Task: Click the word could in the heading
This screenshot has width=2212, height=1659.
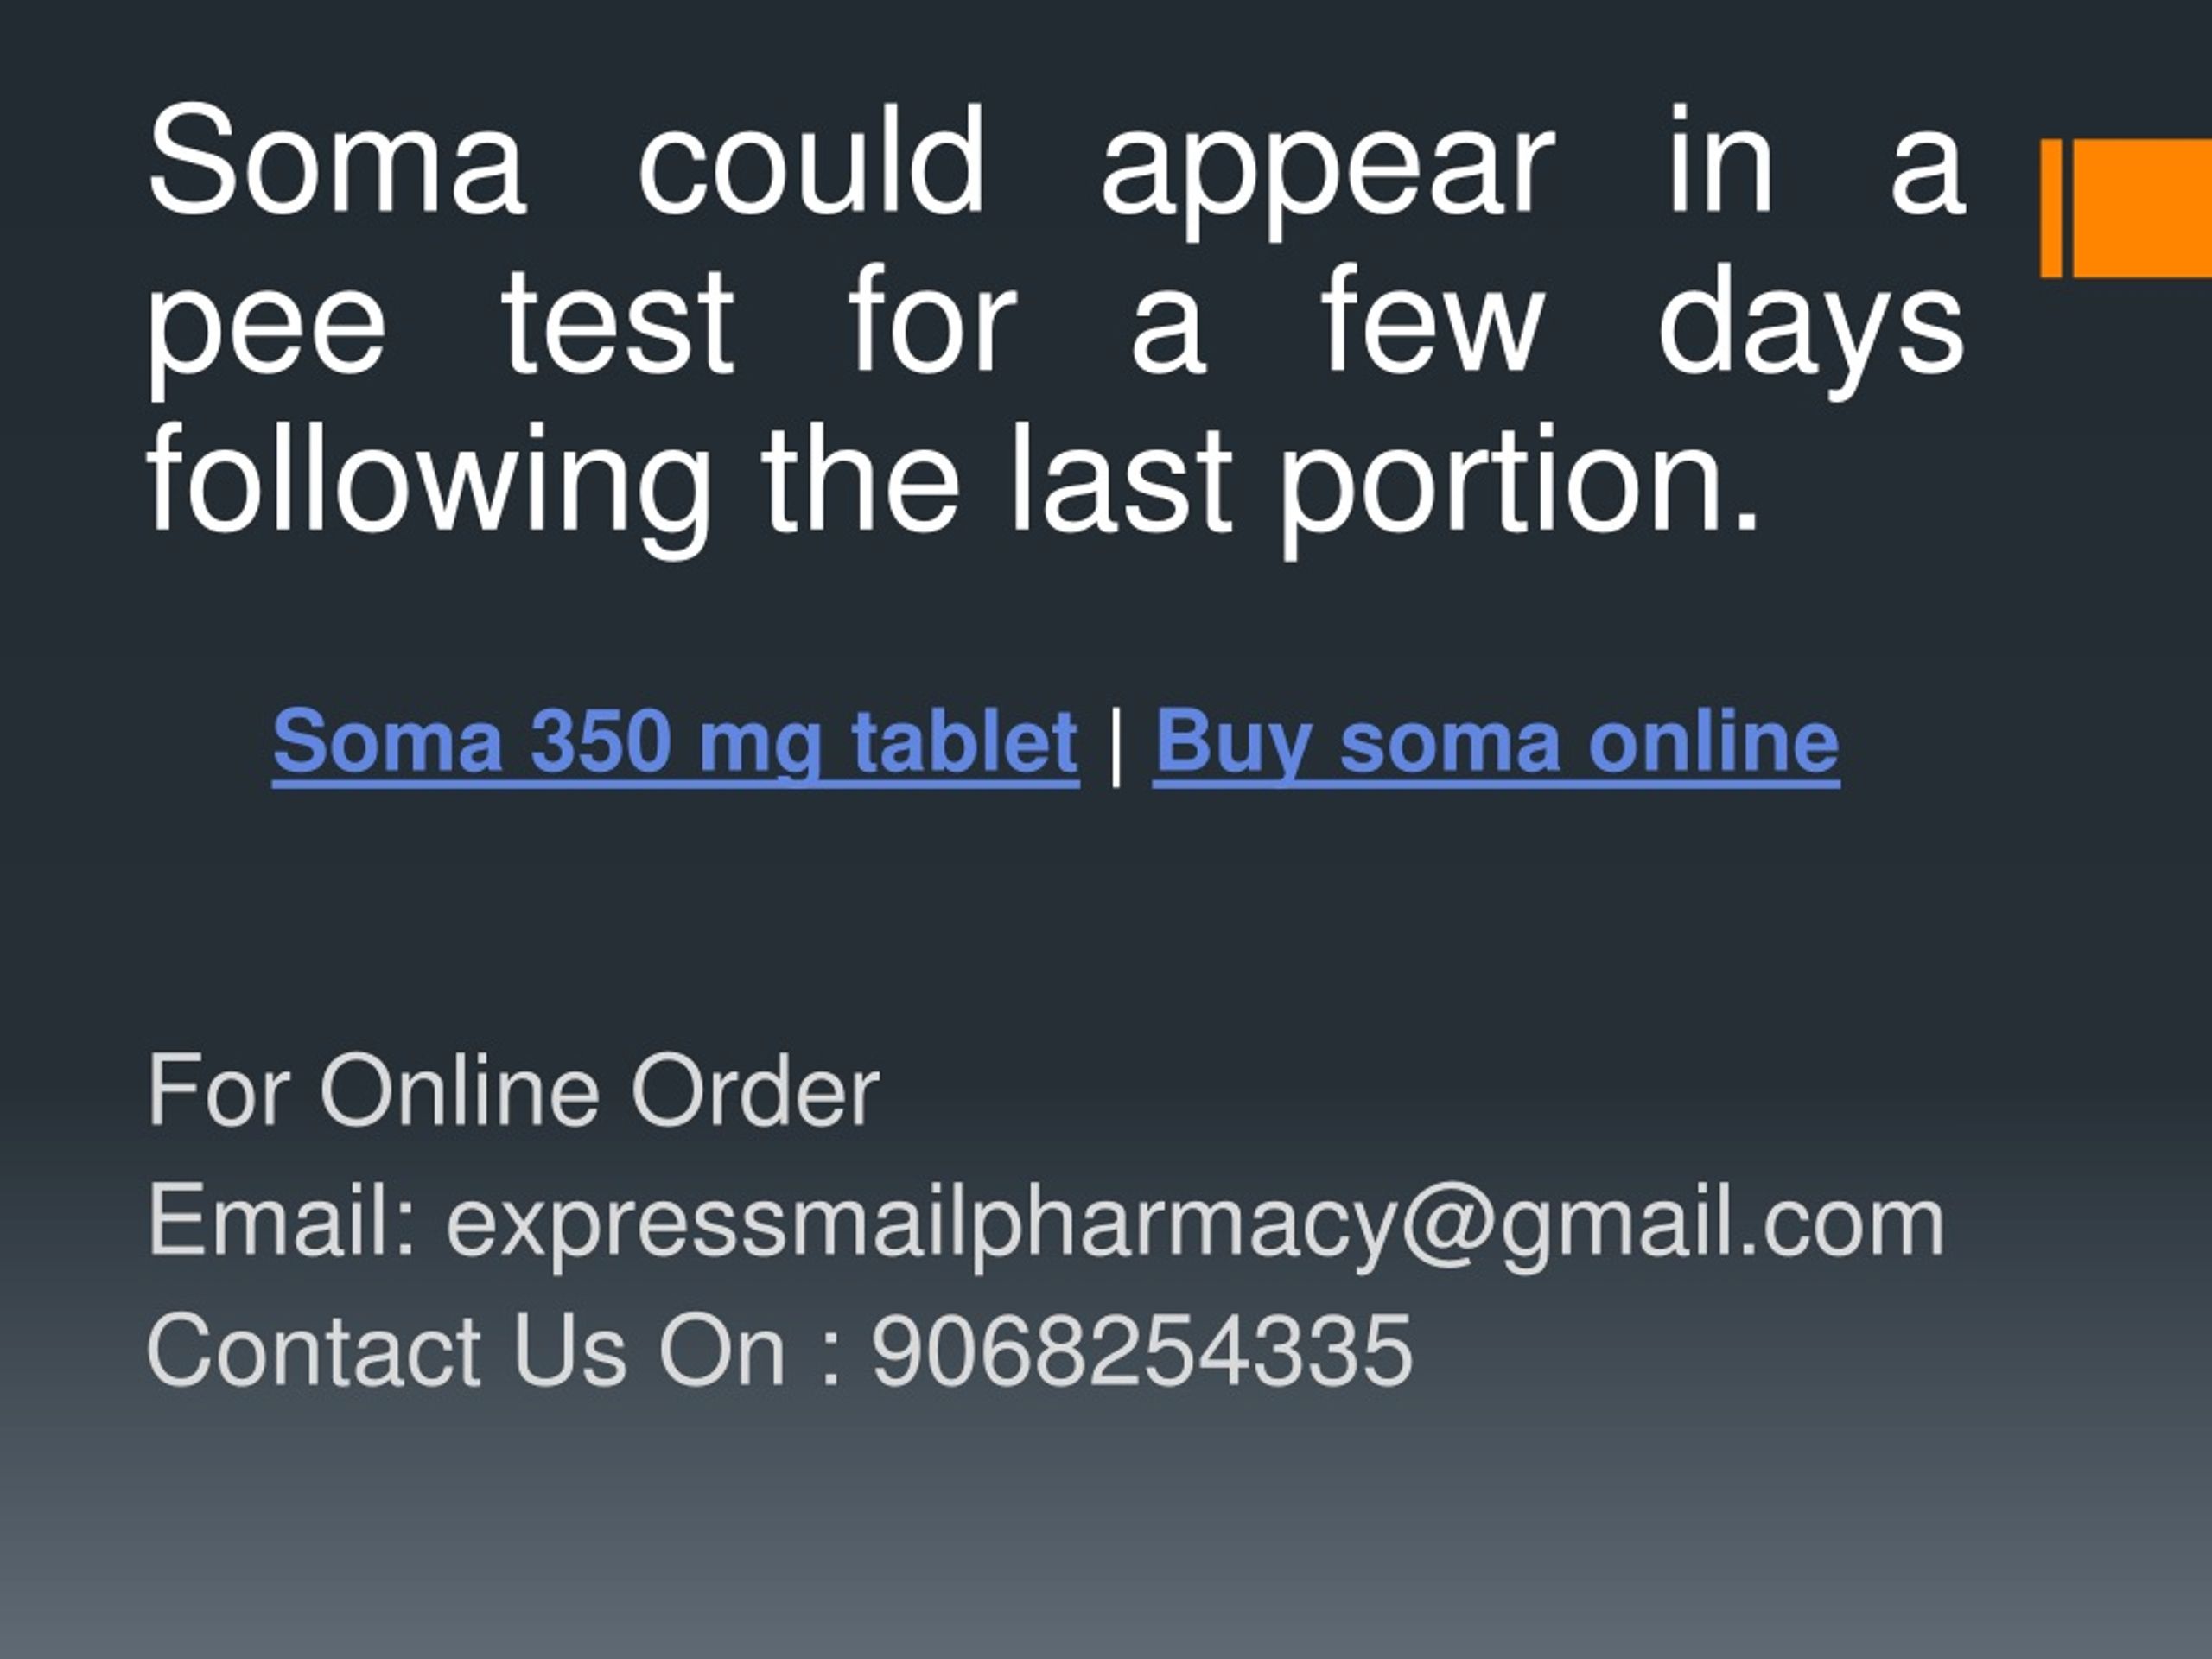Action: (x=812, y=160)
